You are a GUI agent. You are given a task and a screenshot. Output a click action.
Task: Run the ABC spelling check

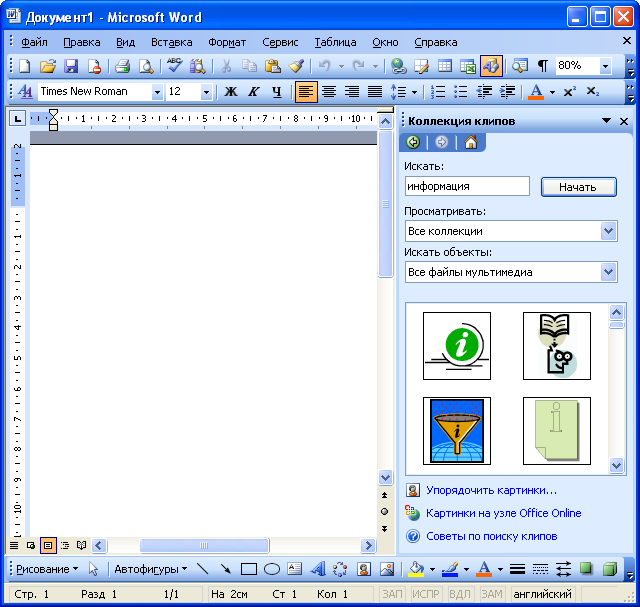[175, 66]
